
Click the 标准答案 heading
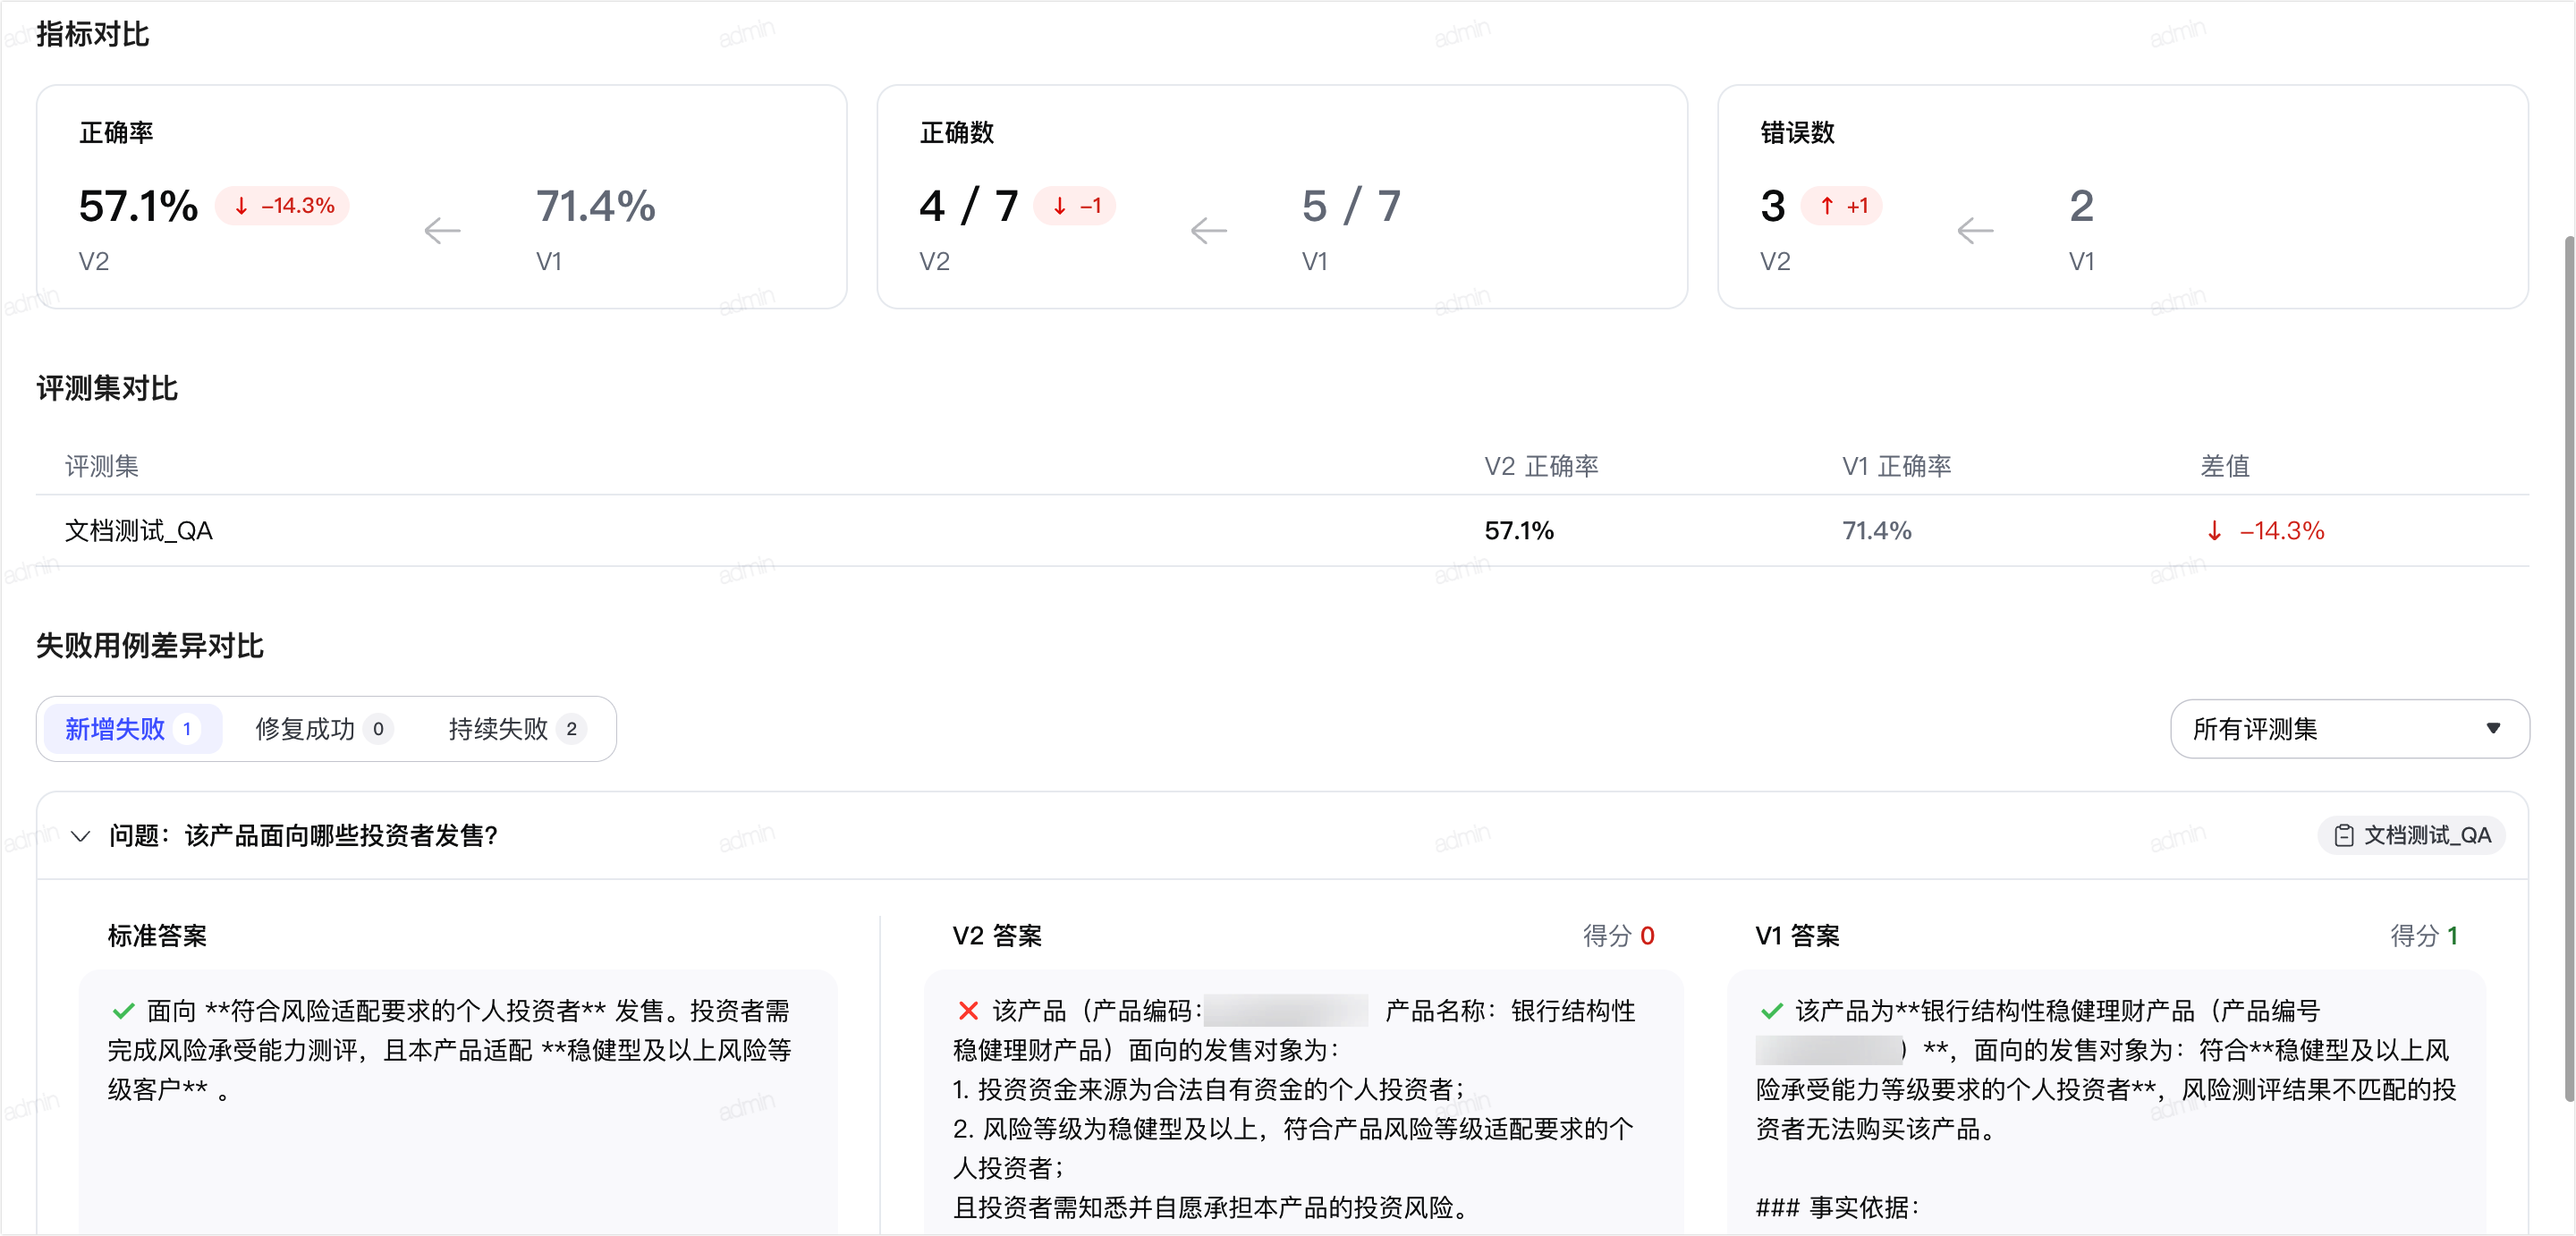click(x=157, y=936)
